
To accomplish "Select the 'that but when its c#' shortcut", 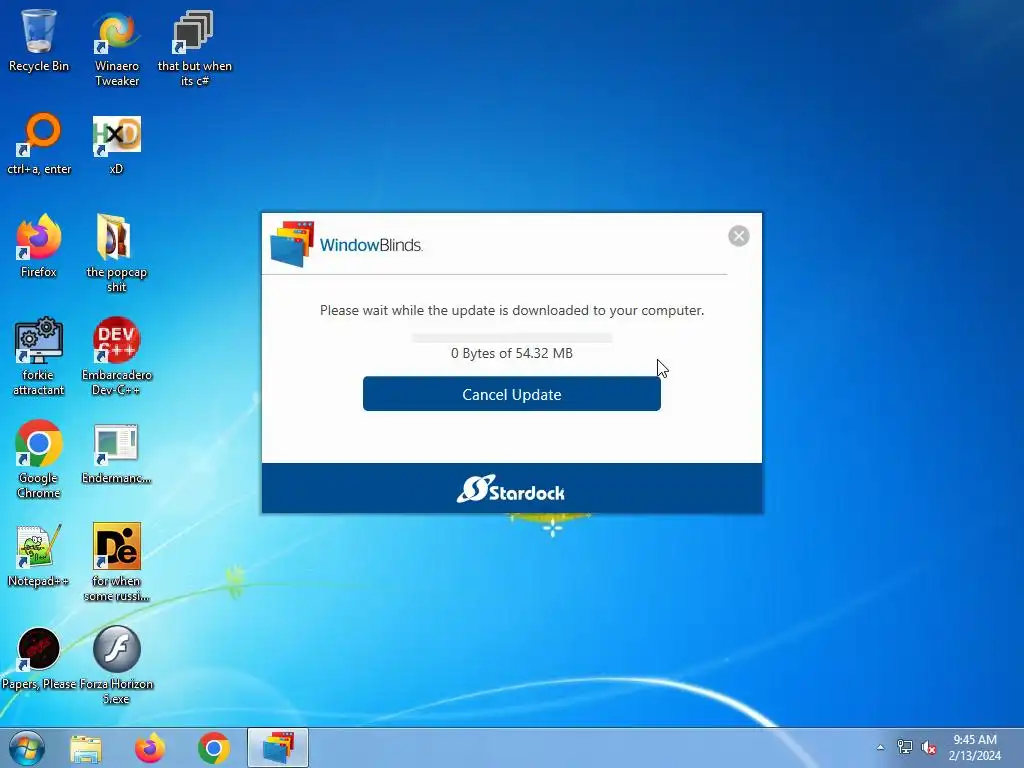I will pos(195,49).
